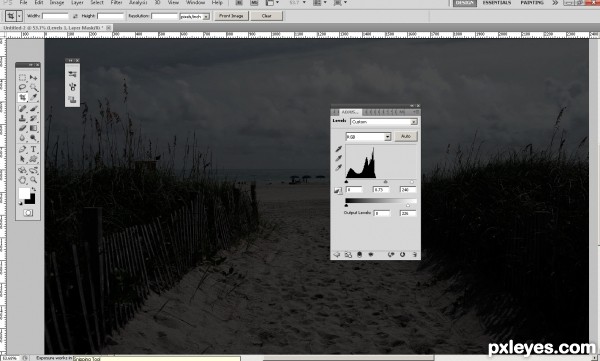Click the Auto button in Levels
Image resolution: width=600 pixels, height=361 pixels.
point(406,136)
